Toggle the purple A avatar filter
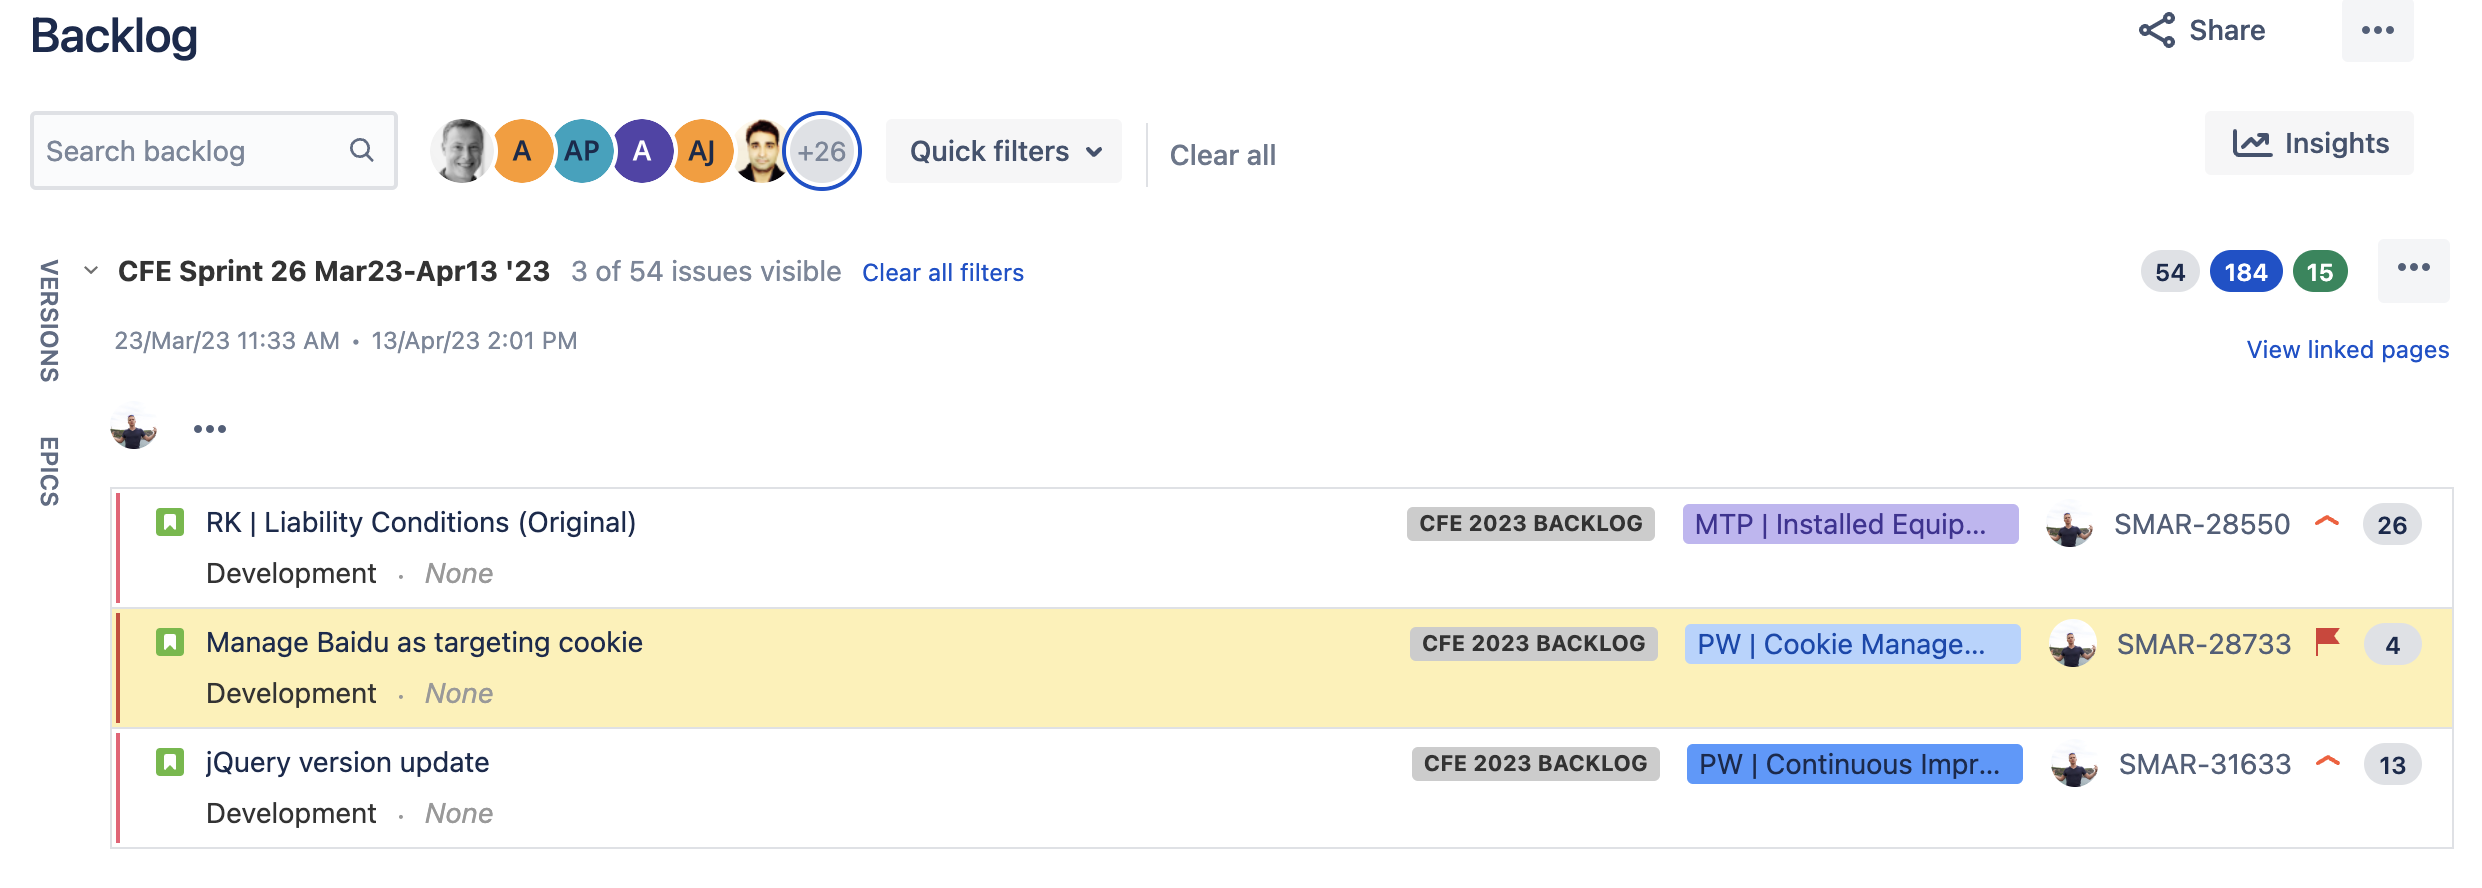 pos(642,151)
